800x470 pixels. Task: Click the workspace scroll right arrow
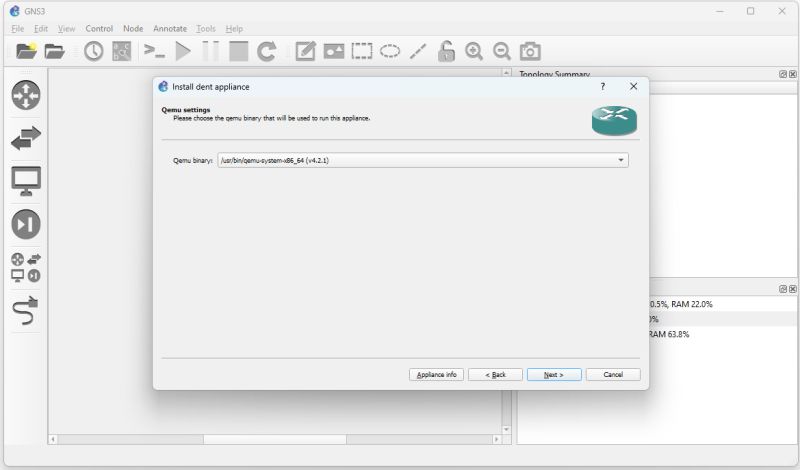(496, 439)
